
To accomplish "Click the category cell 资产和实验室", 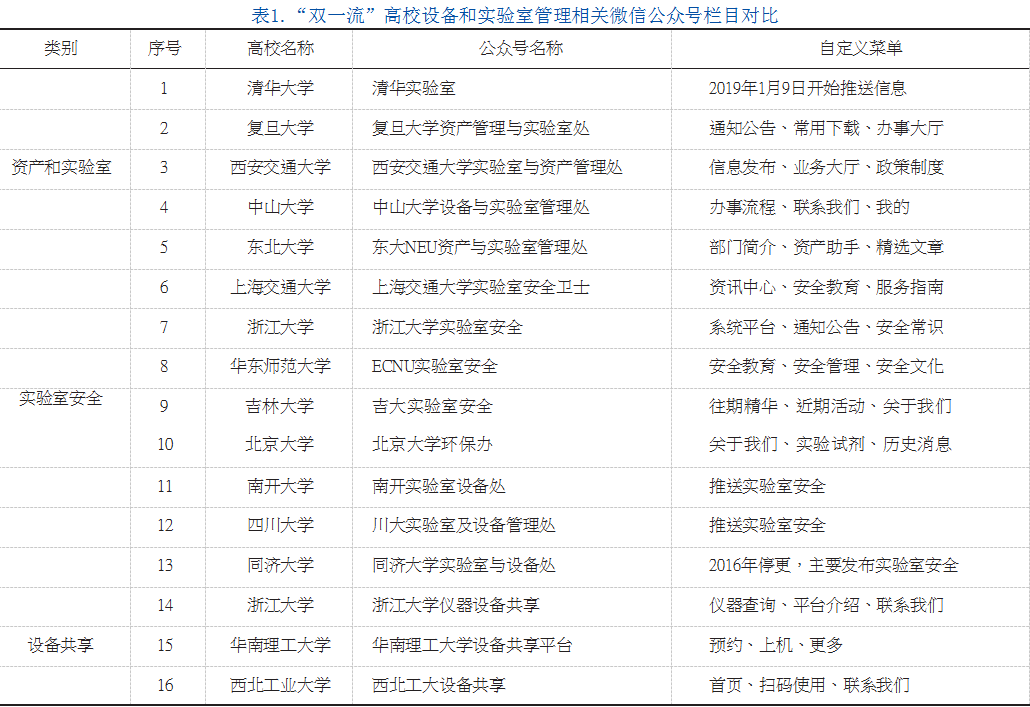I will coord(61,167).
